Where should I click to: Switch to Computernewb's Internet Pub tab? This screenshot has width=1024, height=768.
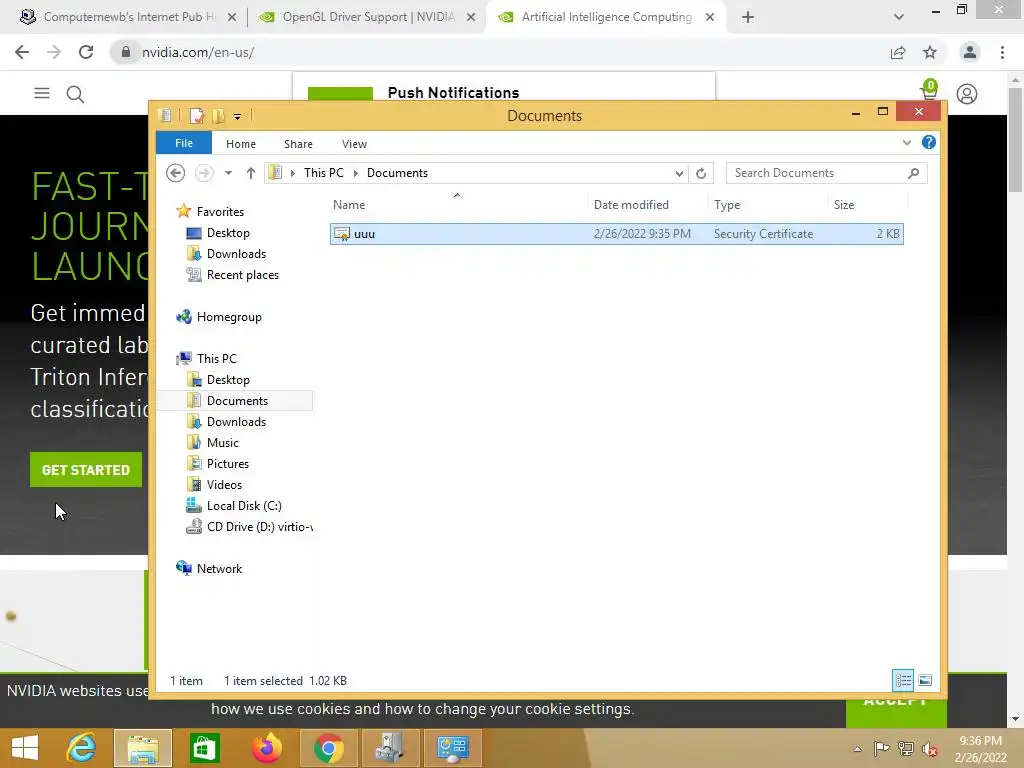[x=127, y=17]
